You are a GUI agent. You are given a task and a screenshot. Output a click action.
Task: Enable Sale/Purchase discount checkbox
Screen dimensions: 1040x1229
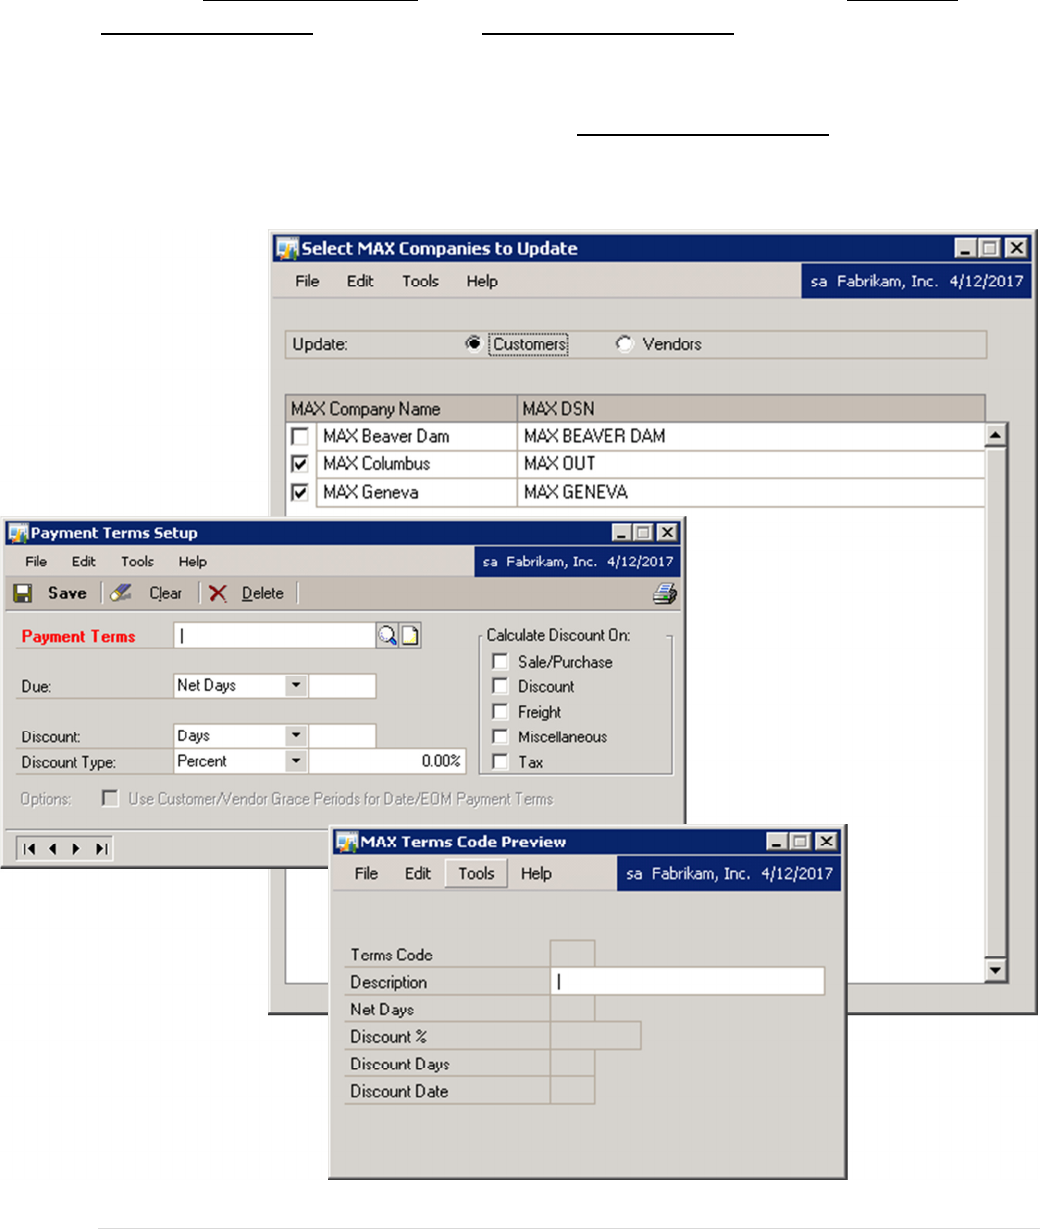500,662
